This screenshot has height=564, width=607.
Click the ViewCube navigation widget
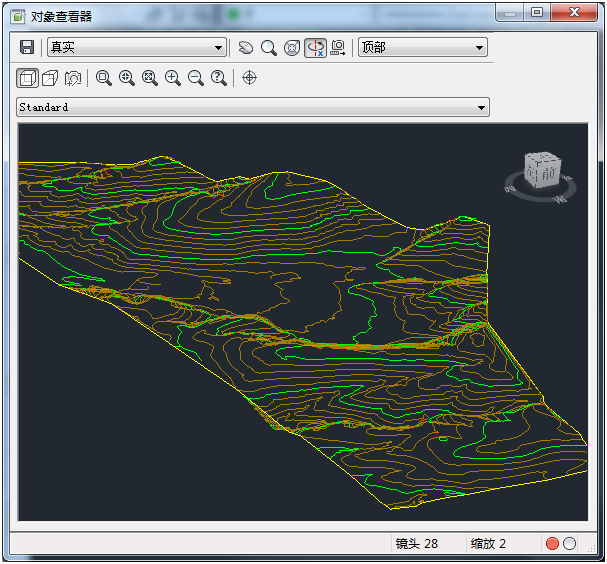(544, 172)
